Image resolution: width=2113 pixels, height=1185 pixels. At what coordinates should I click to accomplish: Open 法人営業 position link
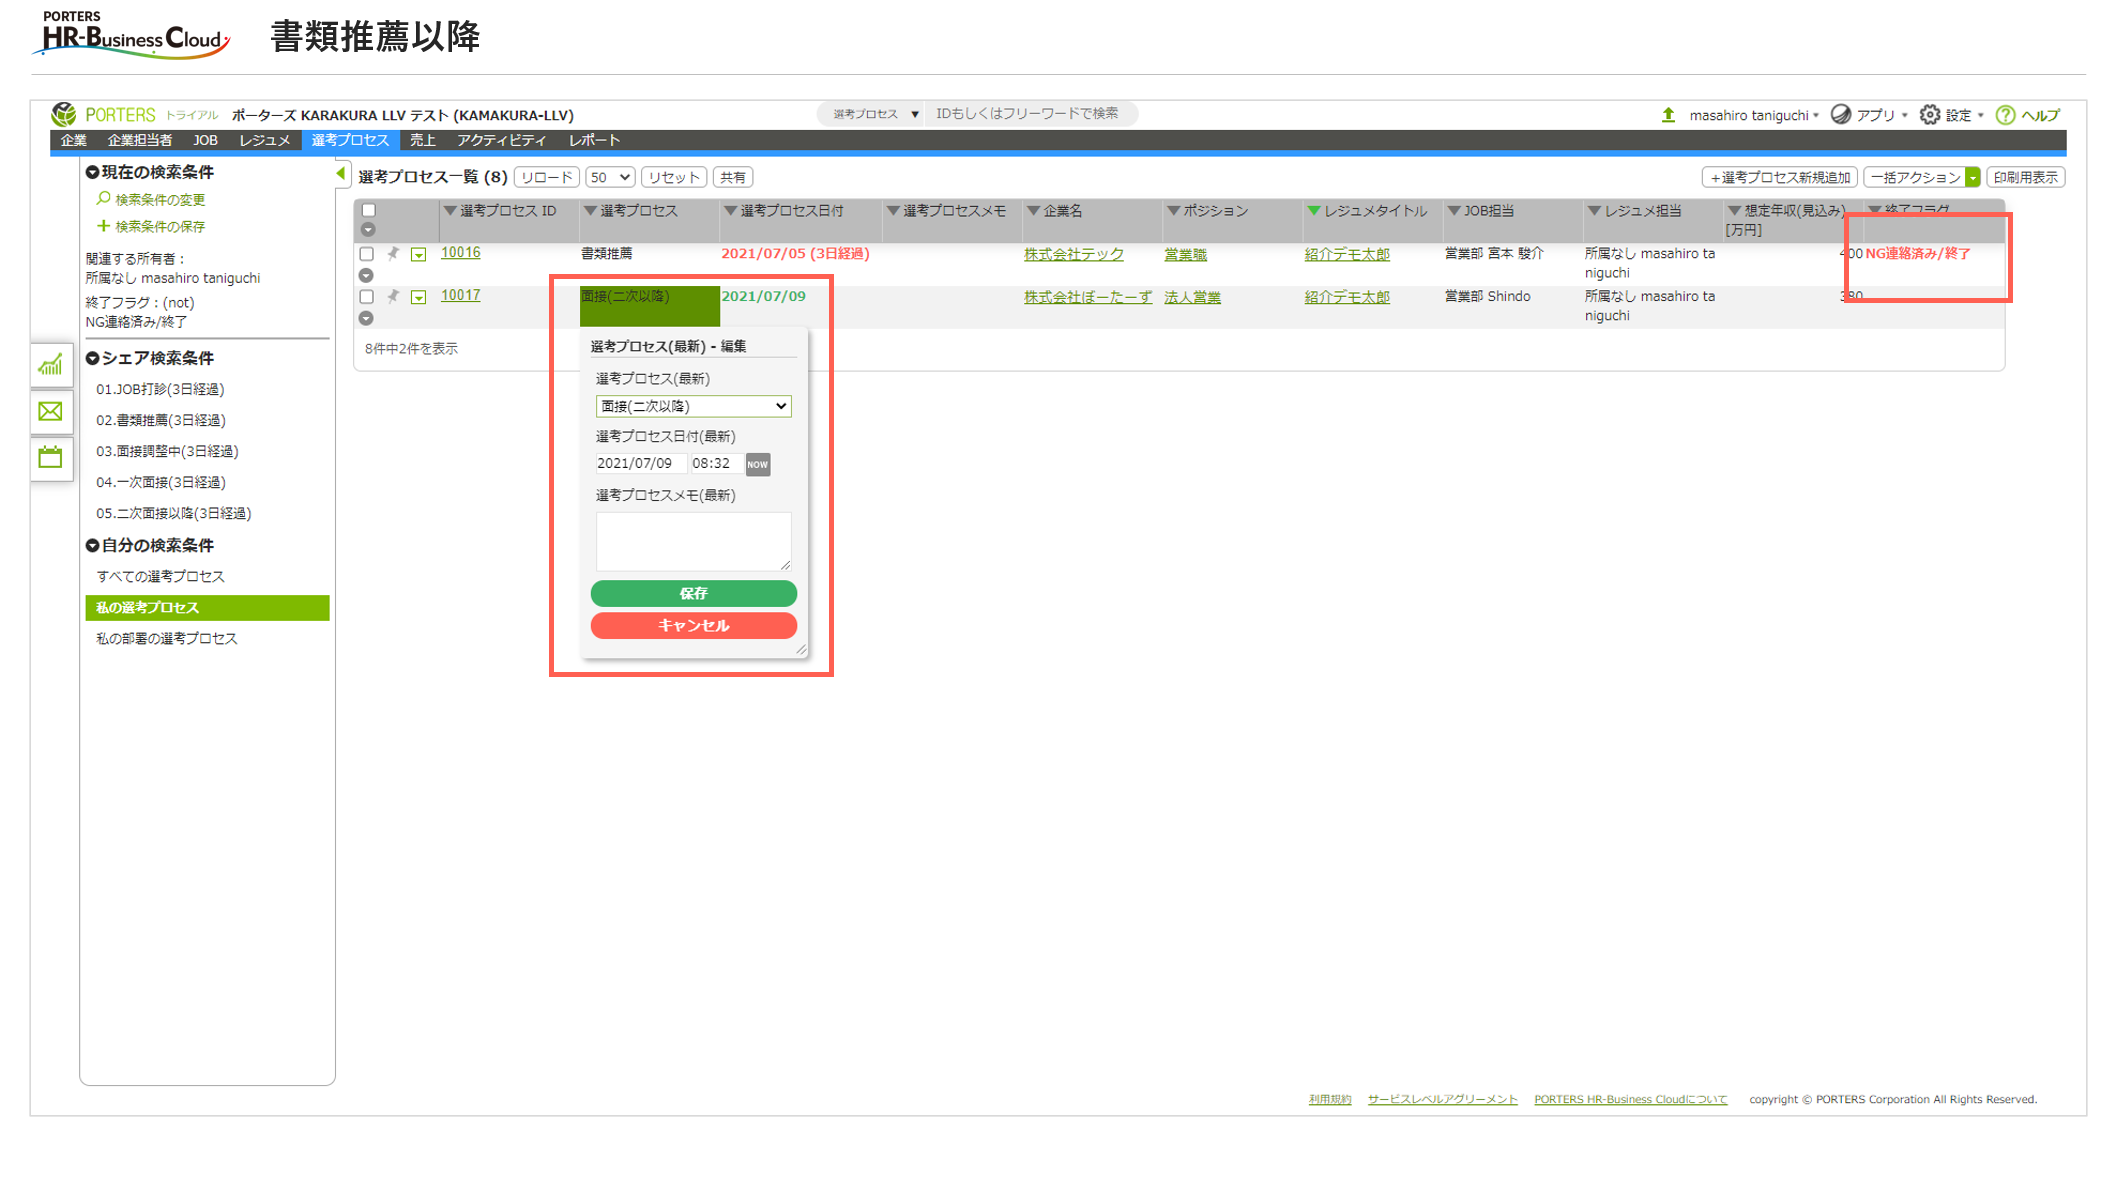pos(1192,297)
